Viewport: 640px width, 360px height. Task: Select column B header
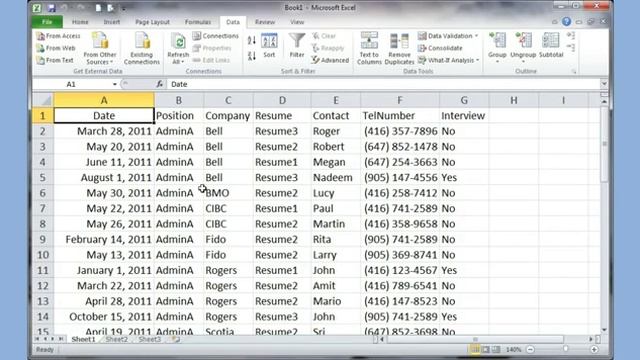coord(179,100)
